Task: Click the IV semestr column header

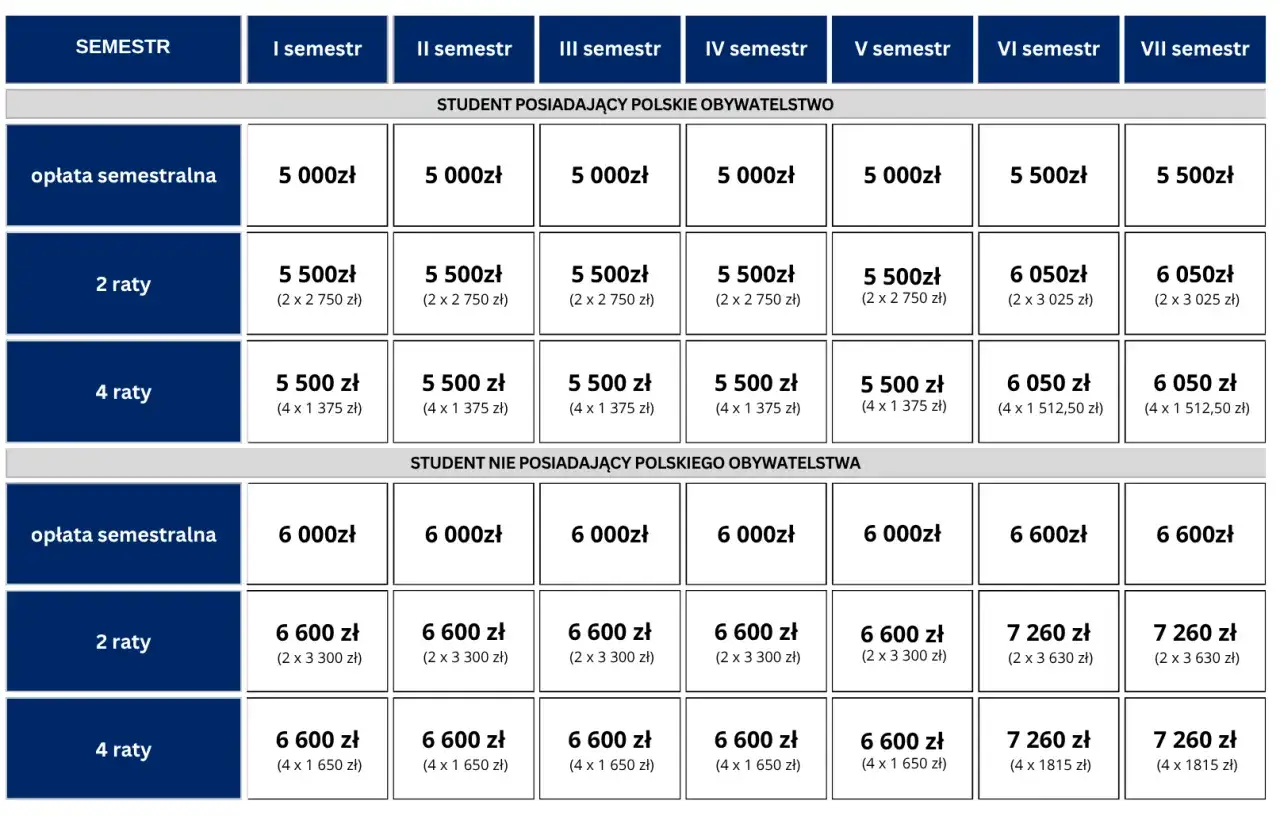Action: pos(756,49)
